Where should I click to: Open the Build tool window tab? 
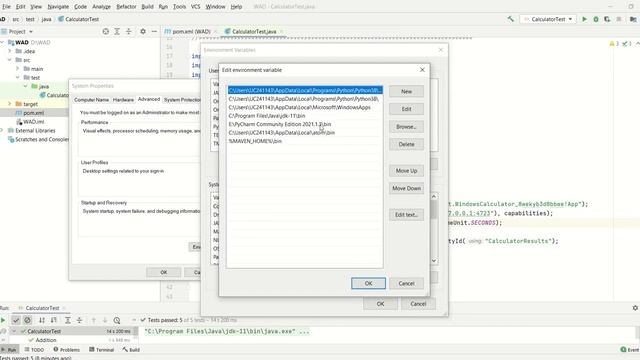(131, 350)
